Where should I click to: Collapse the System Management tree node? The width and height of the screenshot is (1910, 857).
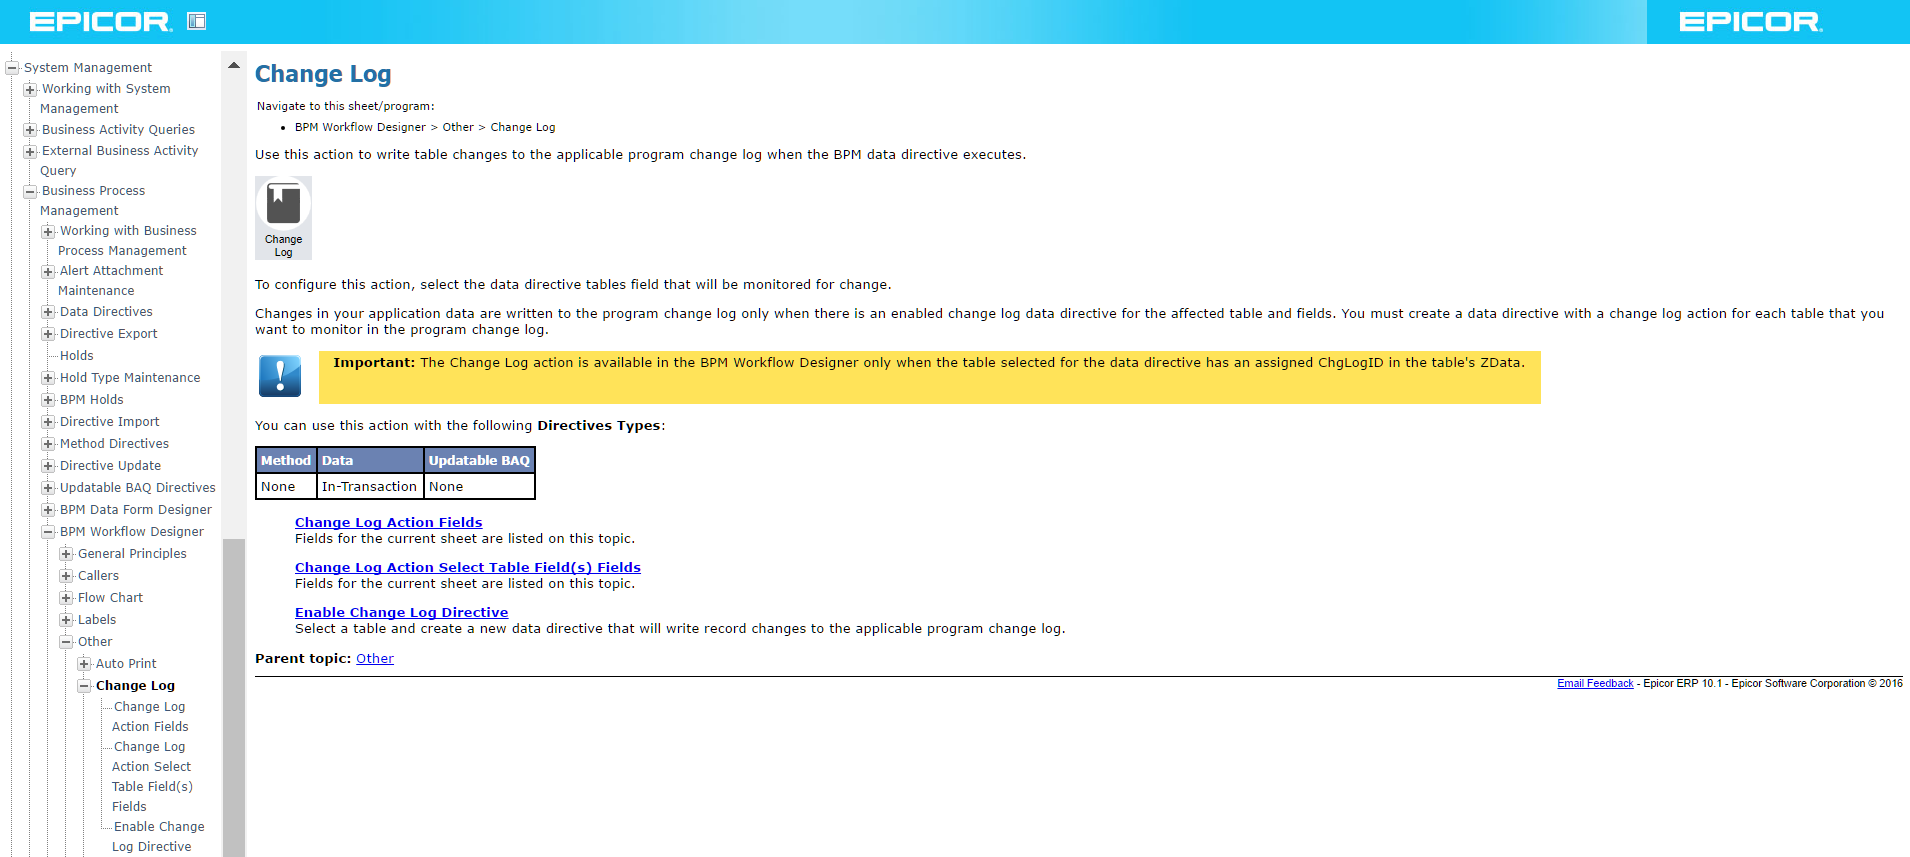(13, 68)
